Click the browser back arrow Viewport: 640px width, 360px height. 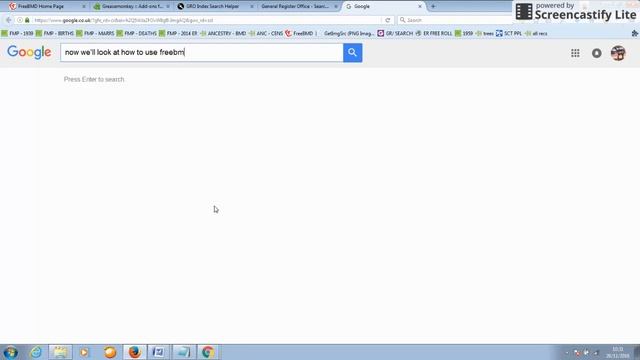click(9, 20)
